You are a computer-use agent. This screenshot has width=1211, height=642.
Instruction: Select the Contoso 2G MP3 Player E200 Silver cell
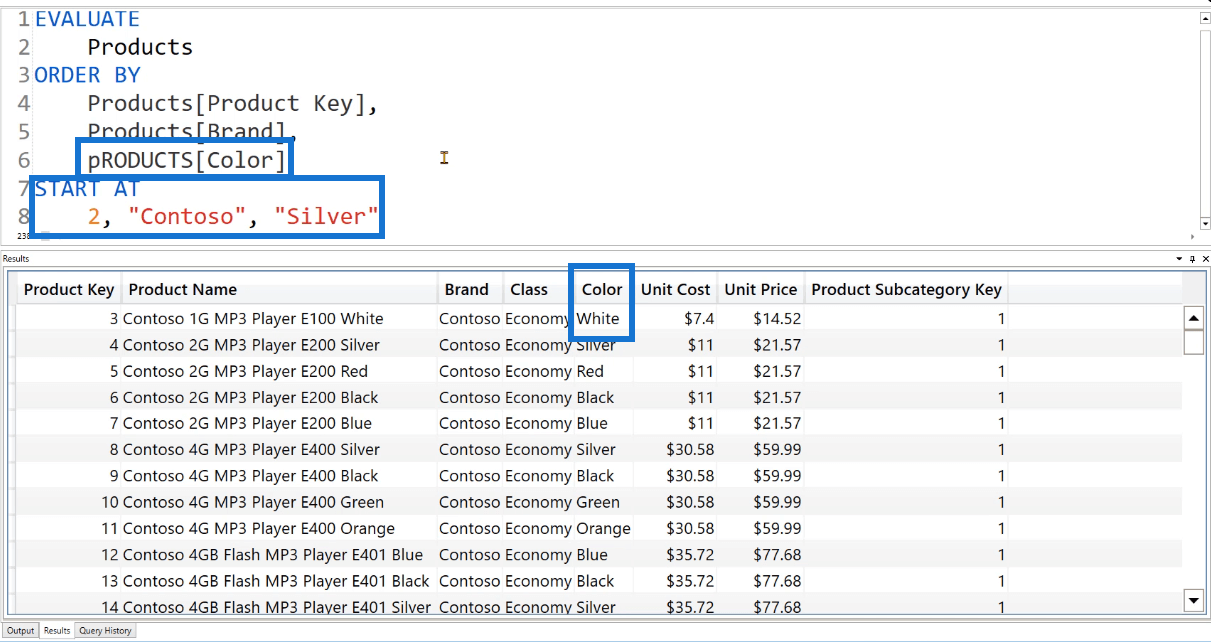pos(279,345)
